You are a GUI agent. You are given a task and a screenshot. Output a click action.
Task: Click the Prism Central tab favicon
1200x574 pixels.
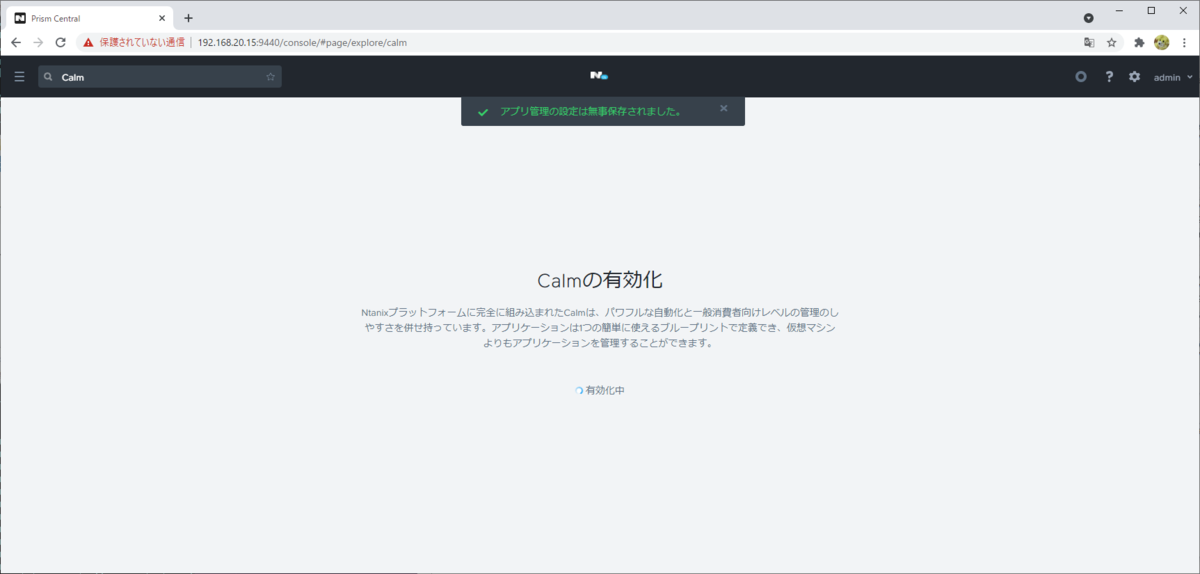(x=20, y=18)
